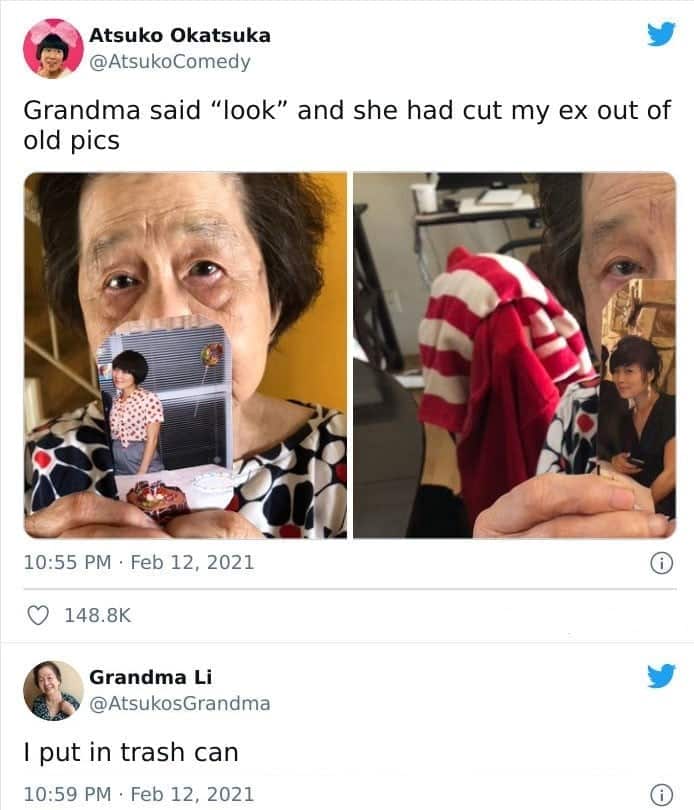Open the info icon beside the 10:59 PM timestamp
The height and width of the screenshot is (810, 694).
[661, 795]
